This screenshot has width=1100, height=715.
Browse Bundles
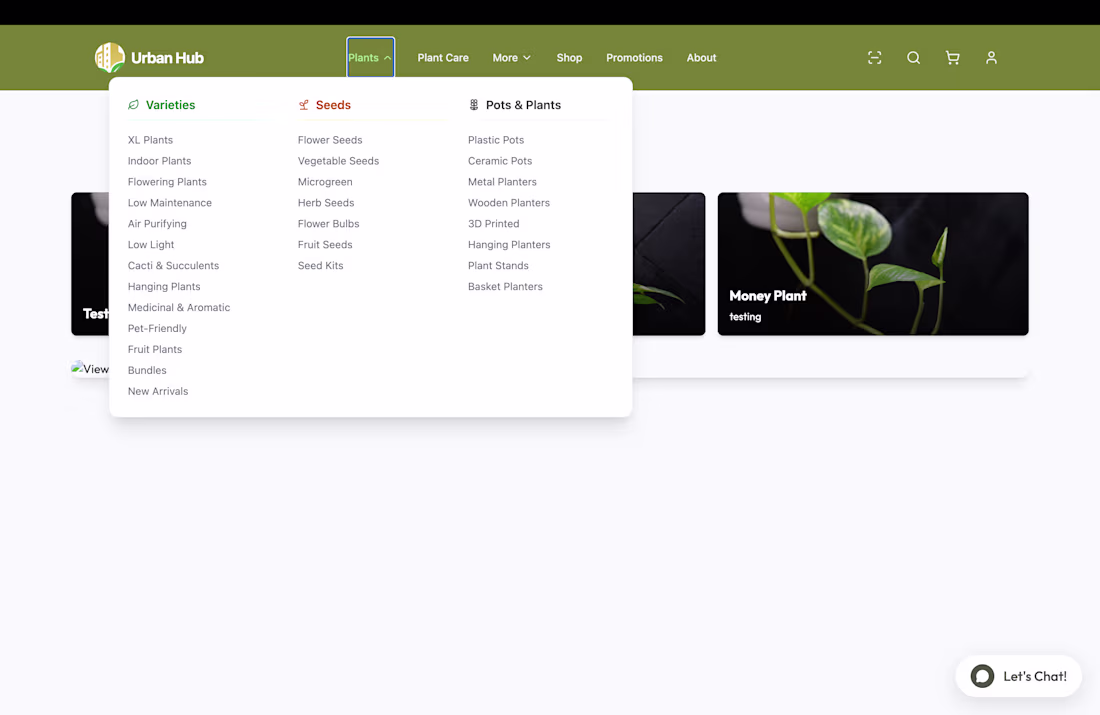[147, 370]
